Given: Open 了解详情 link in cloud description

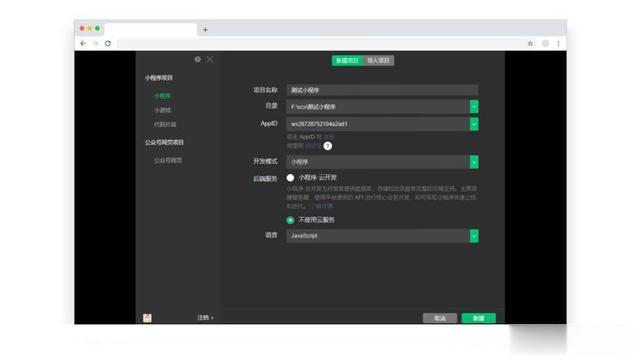Looking at the screenshot, I should [x=322, y=206].
